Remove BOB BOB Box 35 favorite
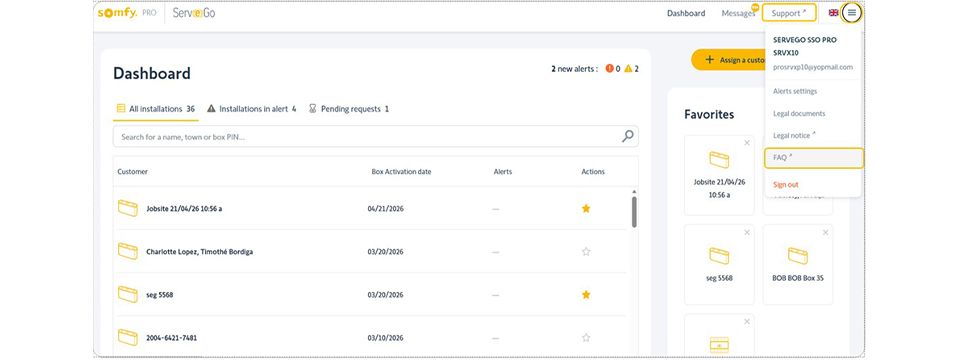This screenshot has height=360, width=960. [x=825, y=233]
